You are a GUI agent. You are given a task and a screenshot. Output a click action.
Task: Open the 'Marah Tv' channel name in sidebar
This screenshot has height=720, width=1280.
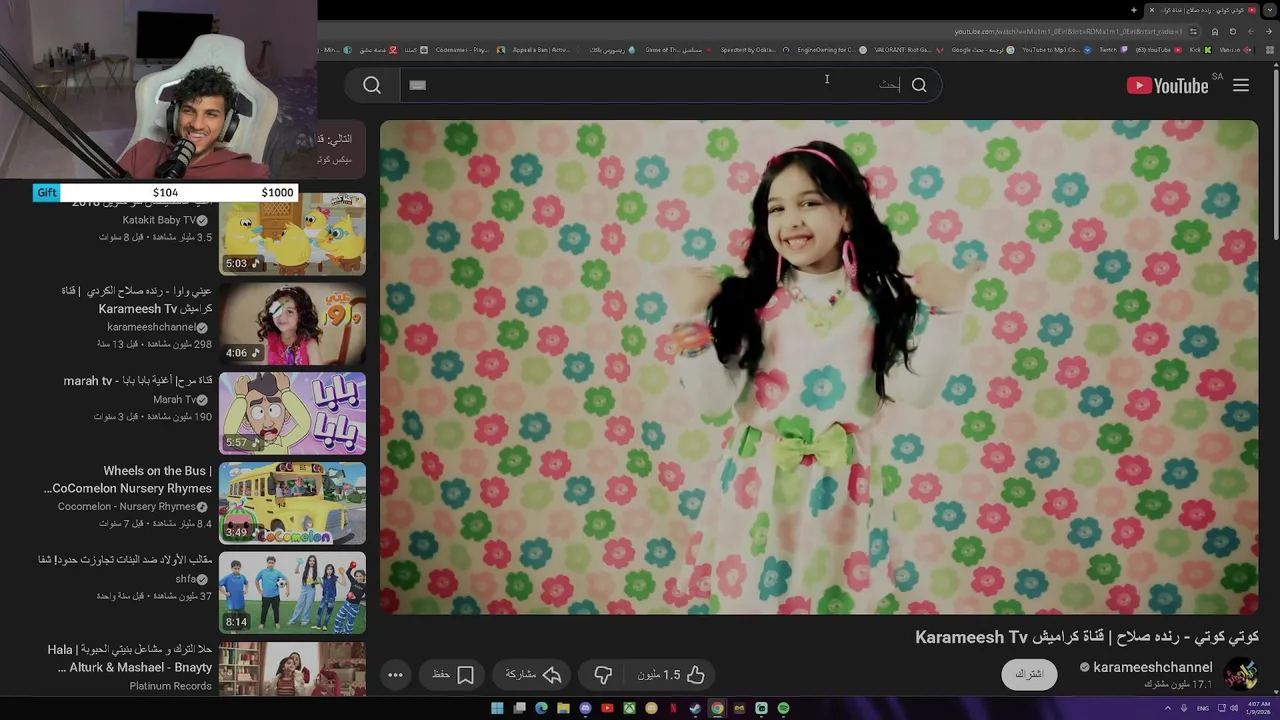point(174,399)
